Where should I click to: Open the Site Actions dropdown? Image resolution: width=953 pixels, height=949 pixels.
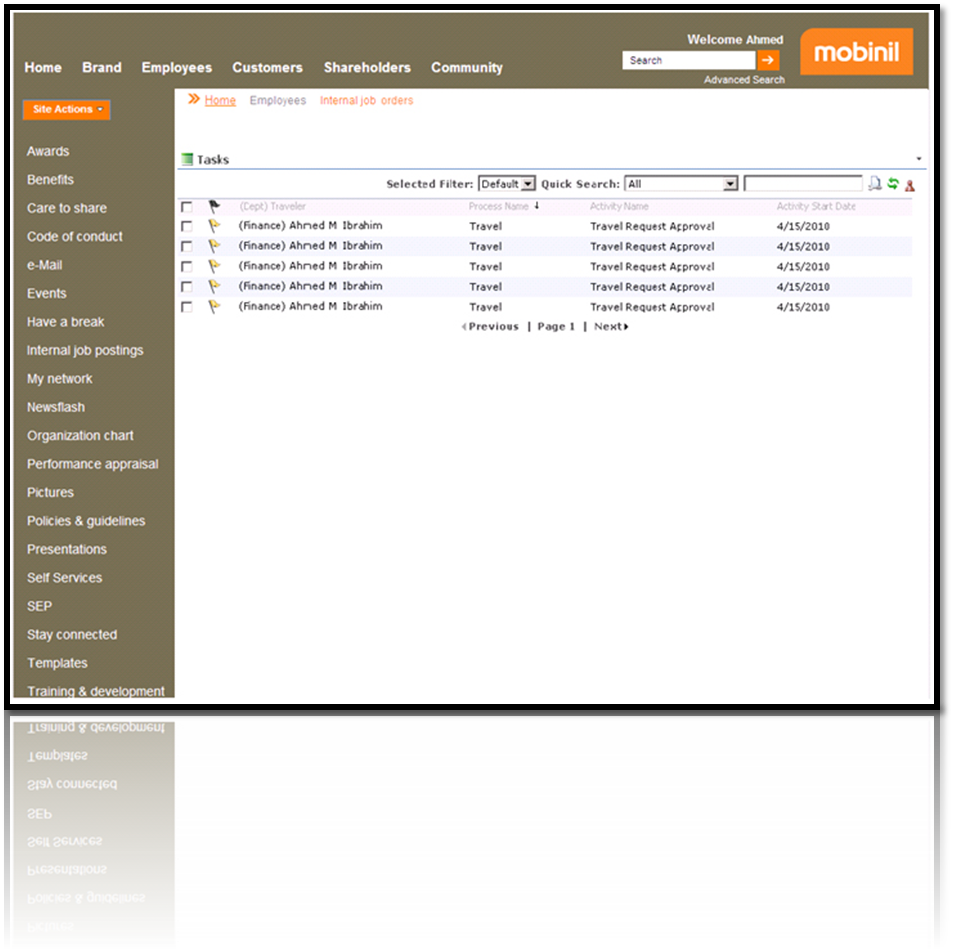pos(67,109)
